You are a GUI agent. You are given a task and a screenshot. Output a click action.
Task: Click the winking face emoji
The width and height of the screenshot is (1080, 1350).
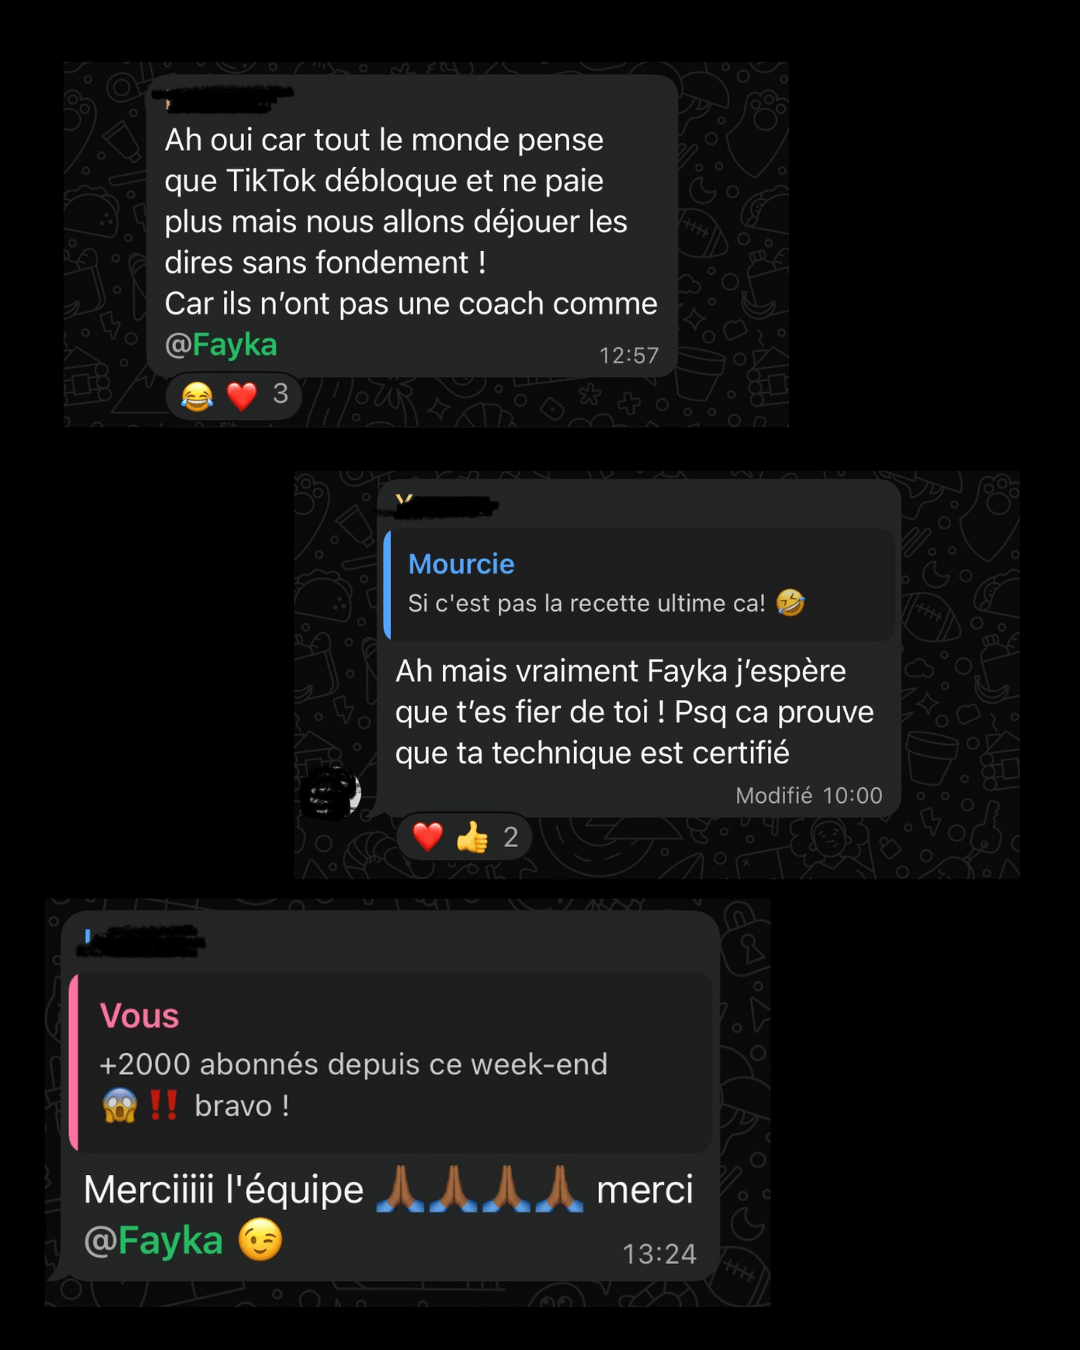(x=260, y=1240)
